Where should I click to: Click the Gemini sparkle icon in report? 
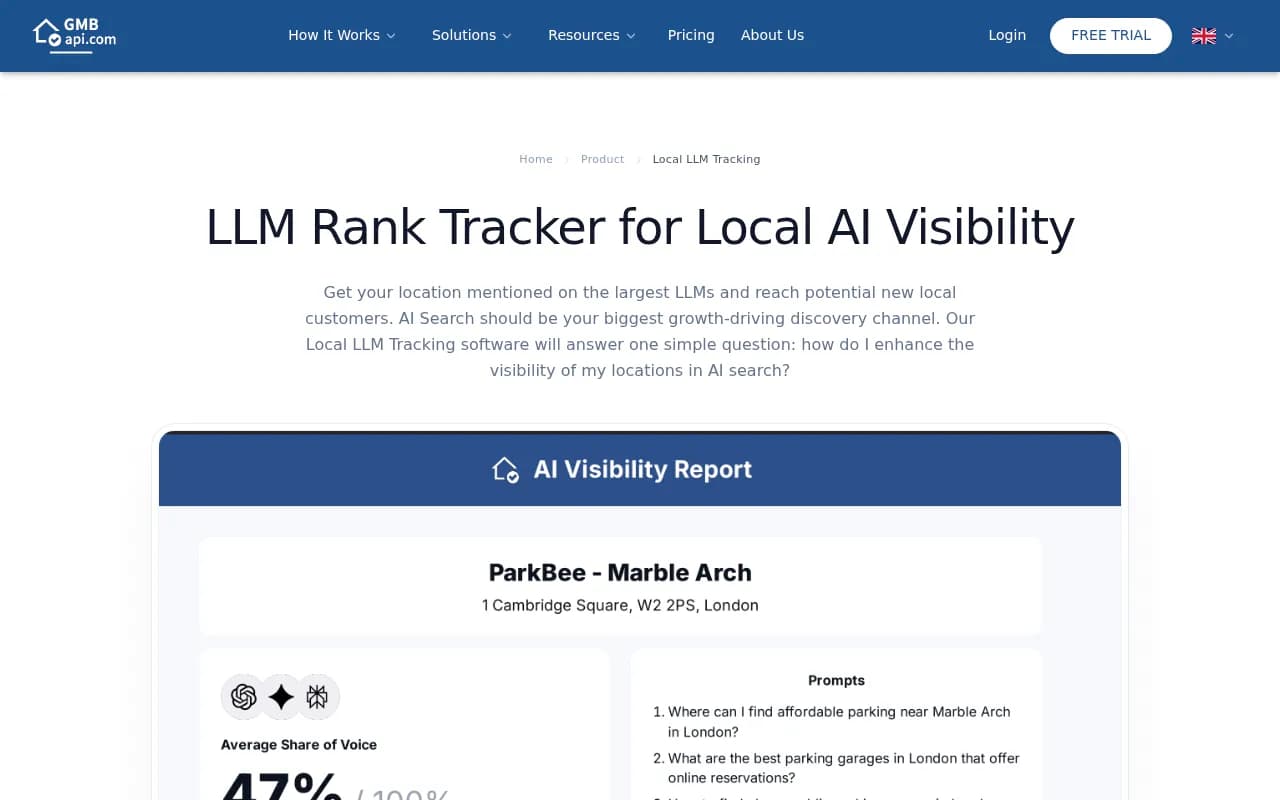pos(281,697)
